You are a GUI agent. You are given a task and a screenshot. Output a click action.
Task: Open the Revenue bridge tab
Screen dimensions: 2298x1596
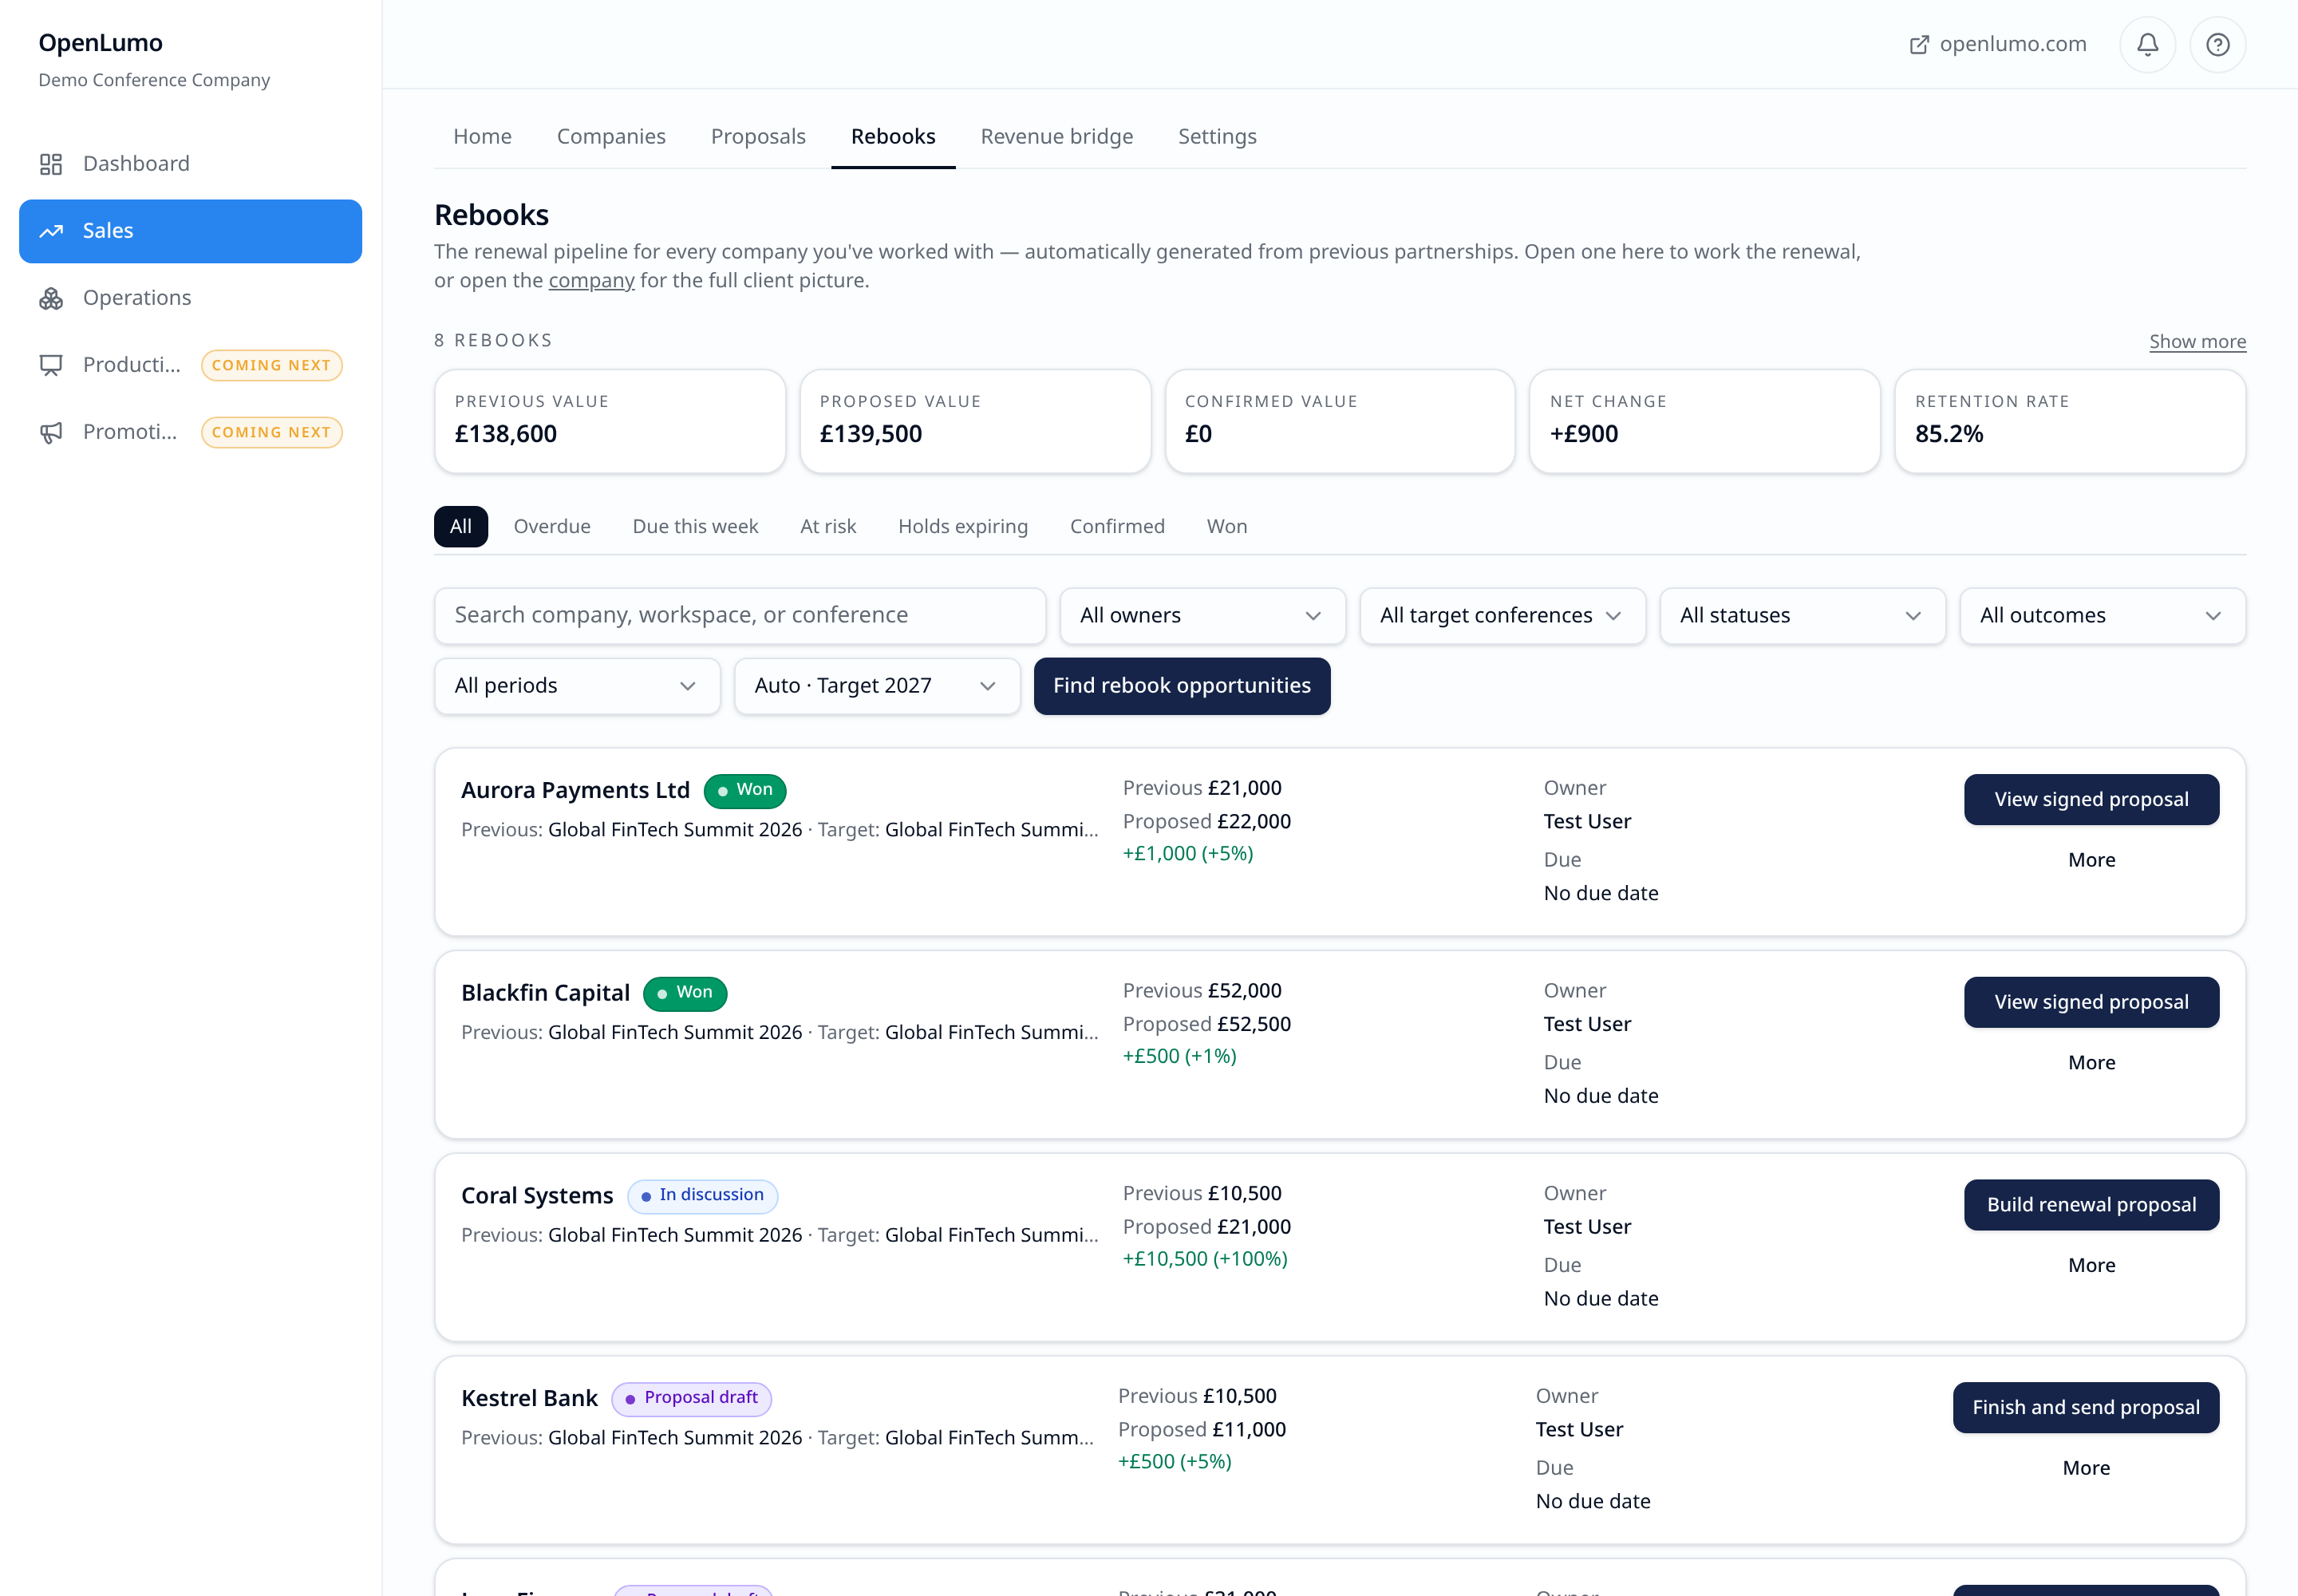(1056, 137)
